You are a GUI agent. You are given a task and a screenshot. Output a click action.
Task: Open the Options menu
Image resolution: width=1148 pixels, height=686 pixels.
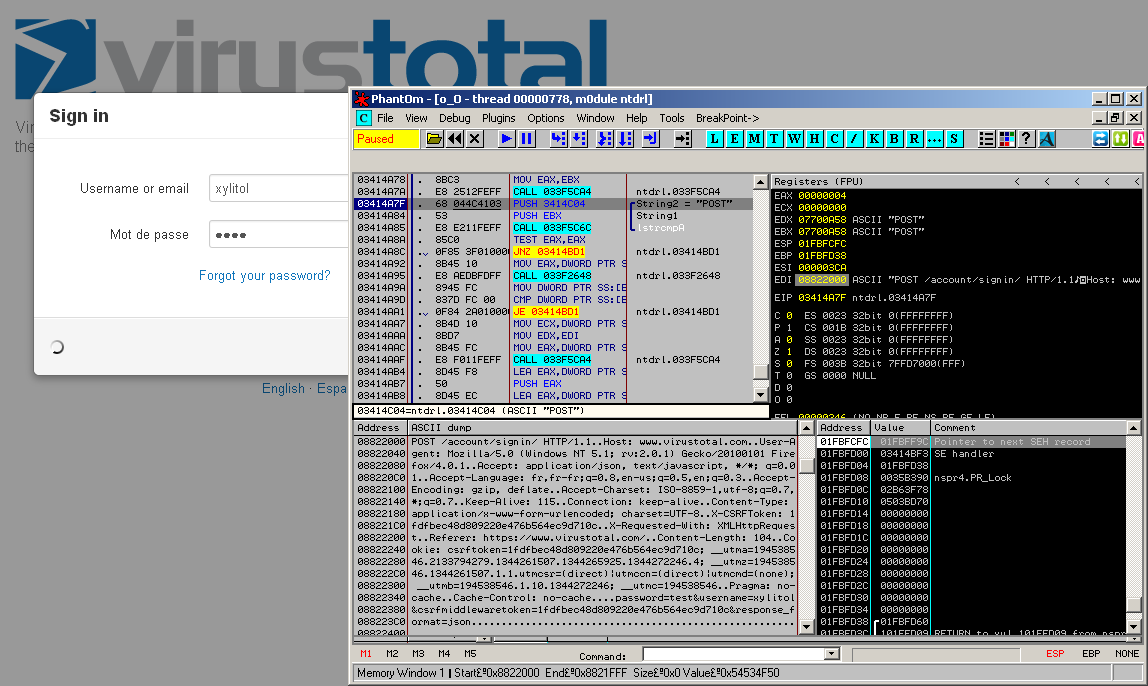click(x=545, y=118)
